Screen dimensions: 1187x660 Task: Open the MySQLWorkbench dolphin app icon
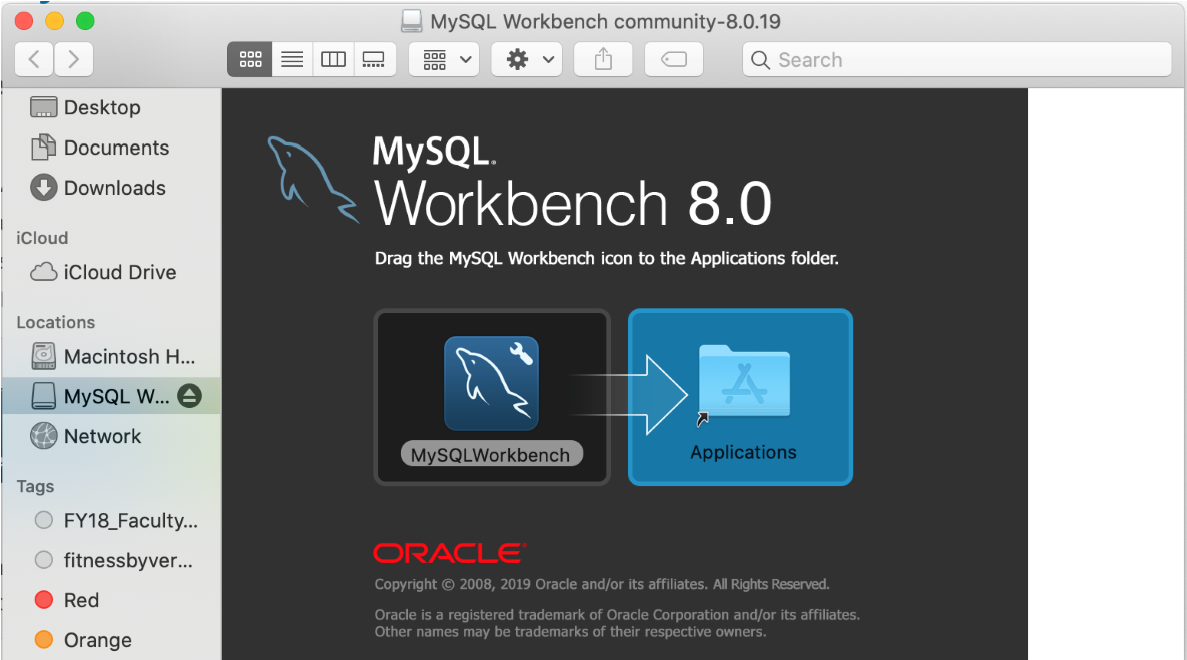coord(491,383)
